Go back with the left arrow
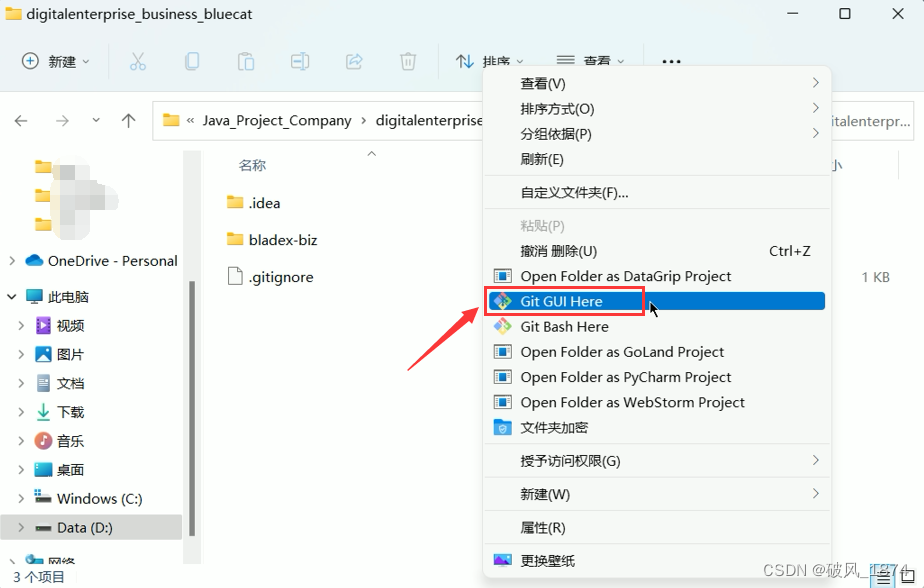 tap(21, 121)
